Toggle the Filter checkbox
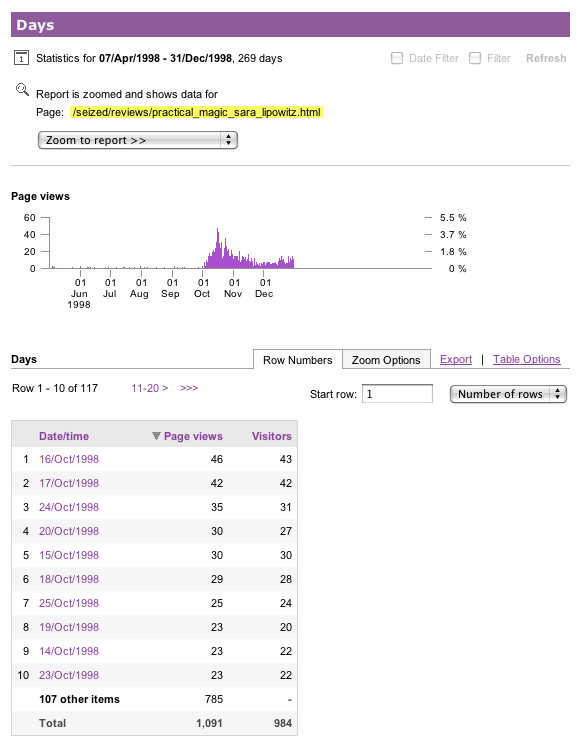The height and width of the screenshot is (753, 584). click(475, 58)
